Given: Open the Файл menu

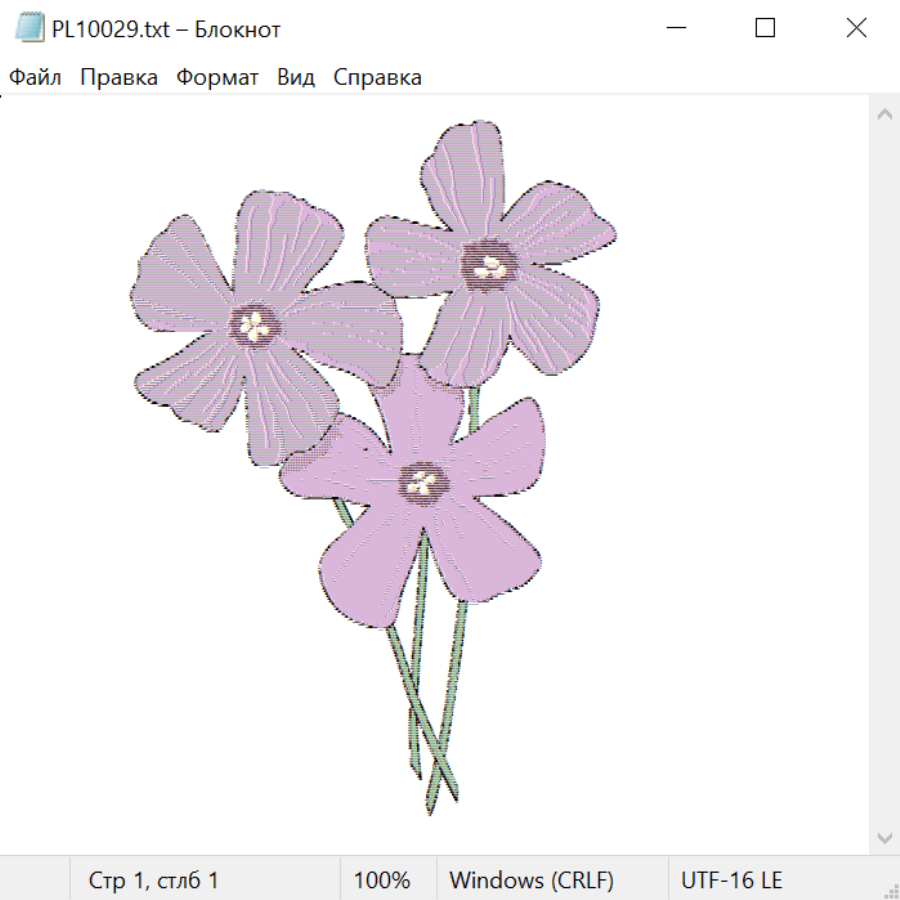Looking at the screenshot, I should point(35,78).
